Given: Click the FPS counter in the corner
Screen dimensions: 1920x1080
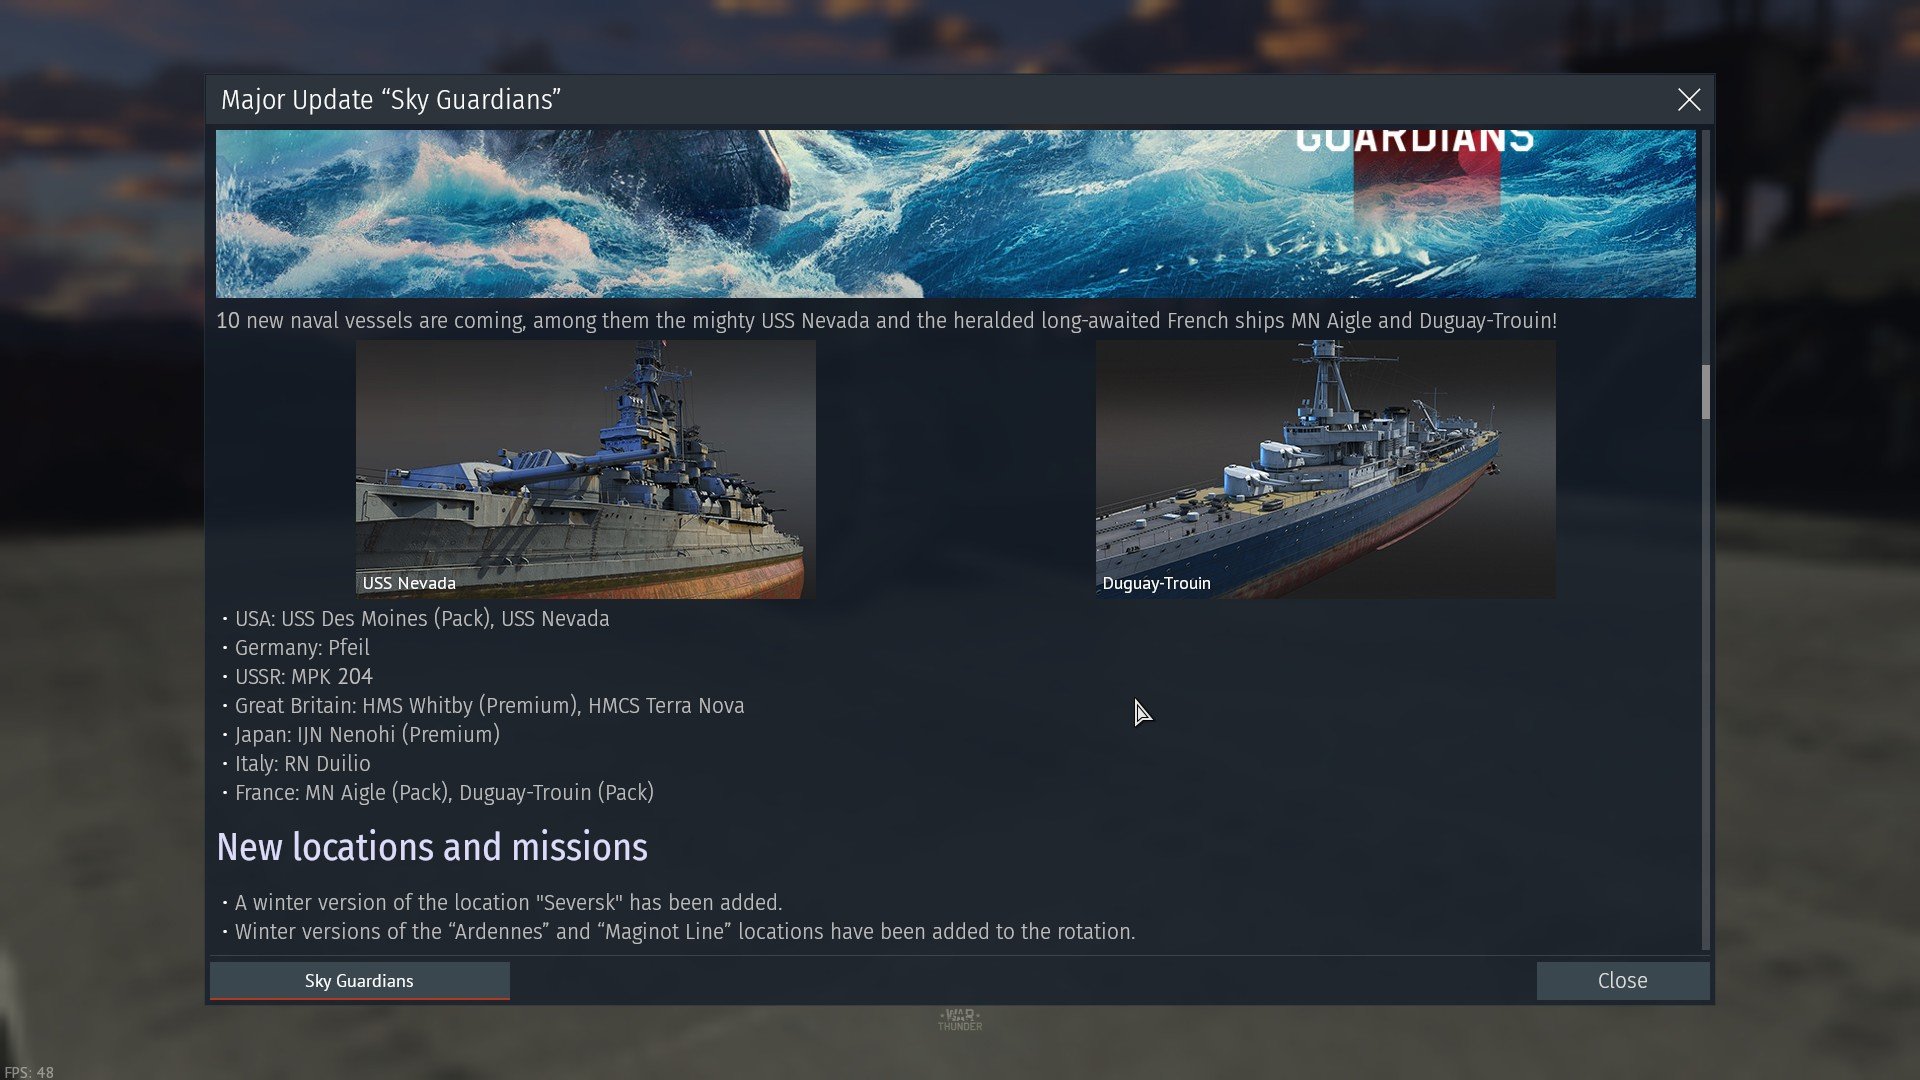Looking at the screenshot, I should (x=28, y=1072).
